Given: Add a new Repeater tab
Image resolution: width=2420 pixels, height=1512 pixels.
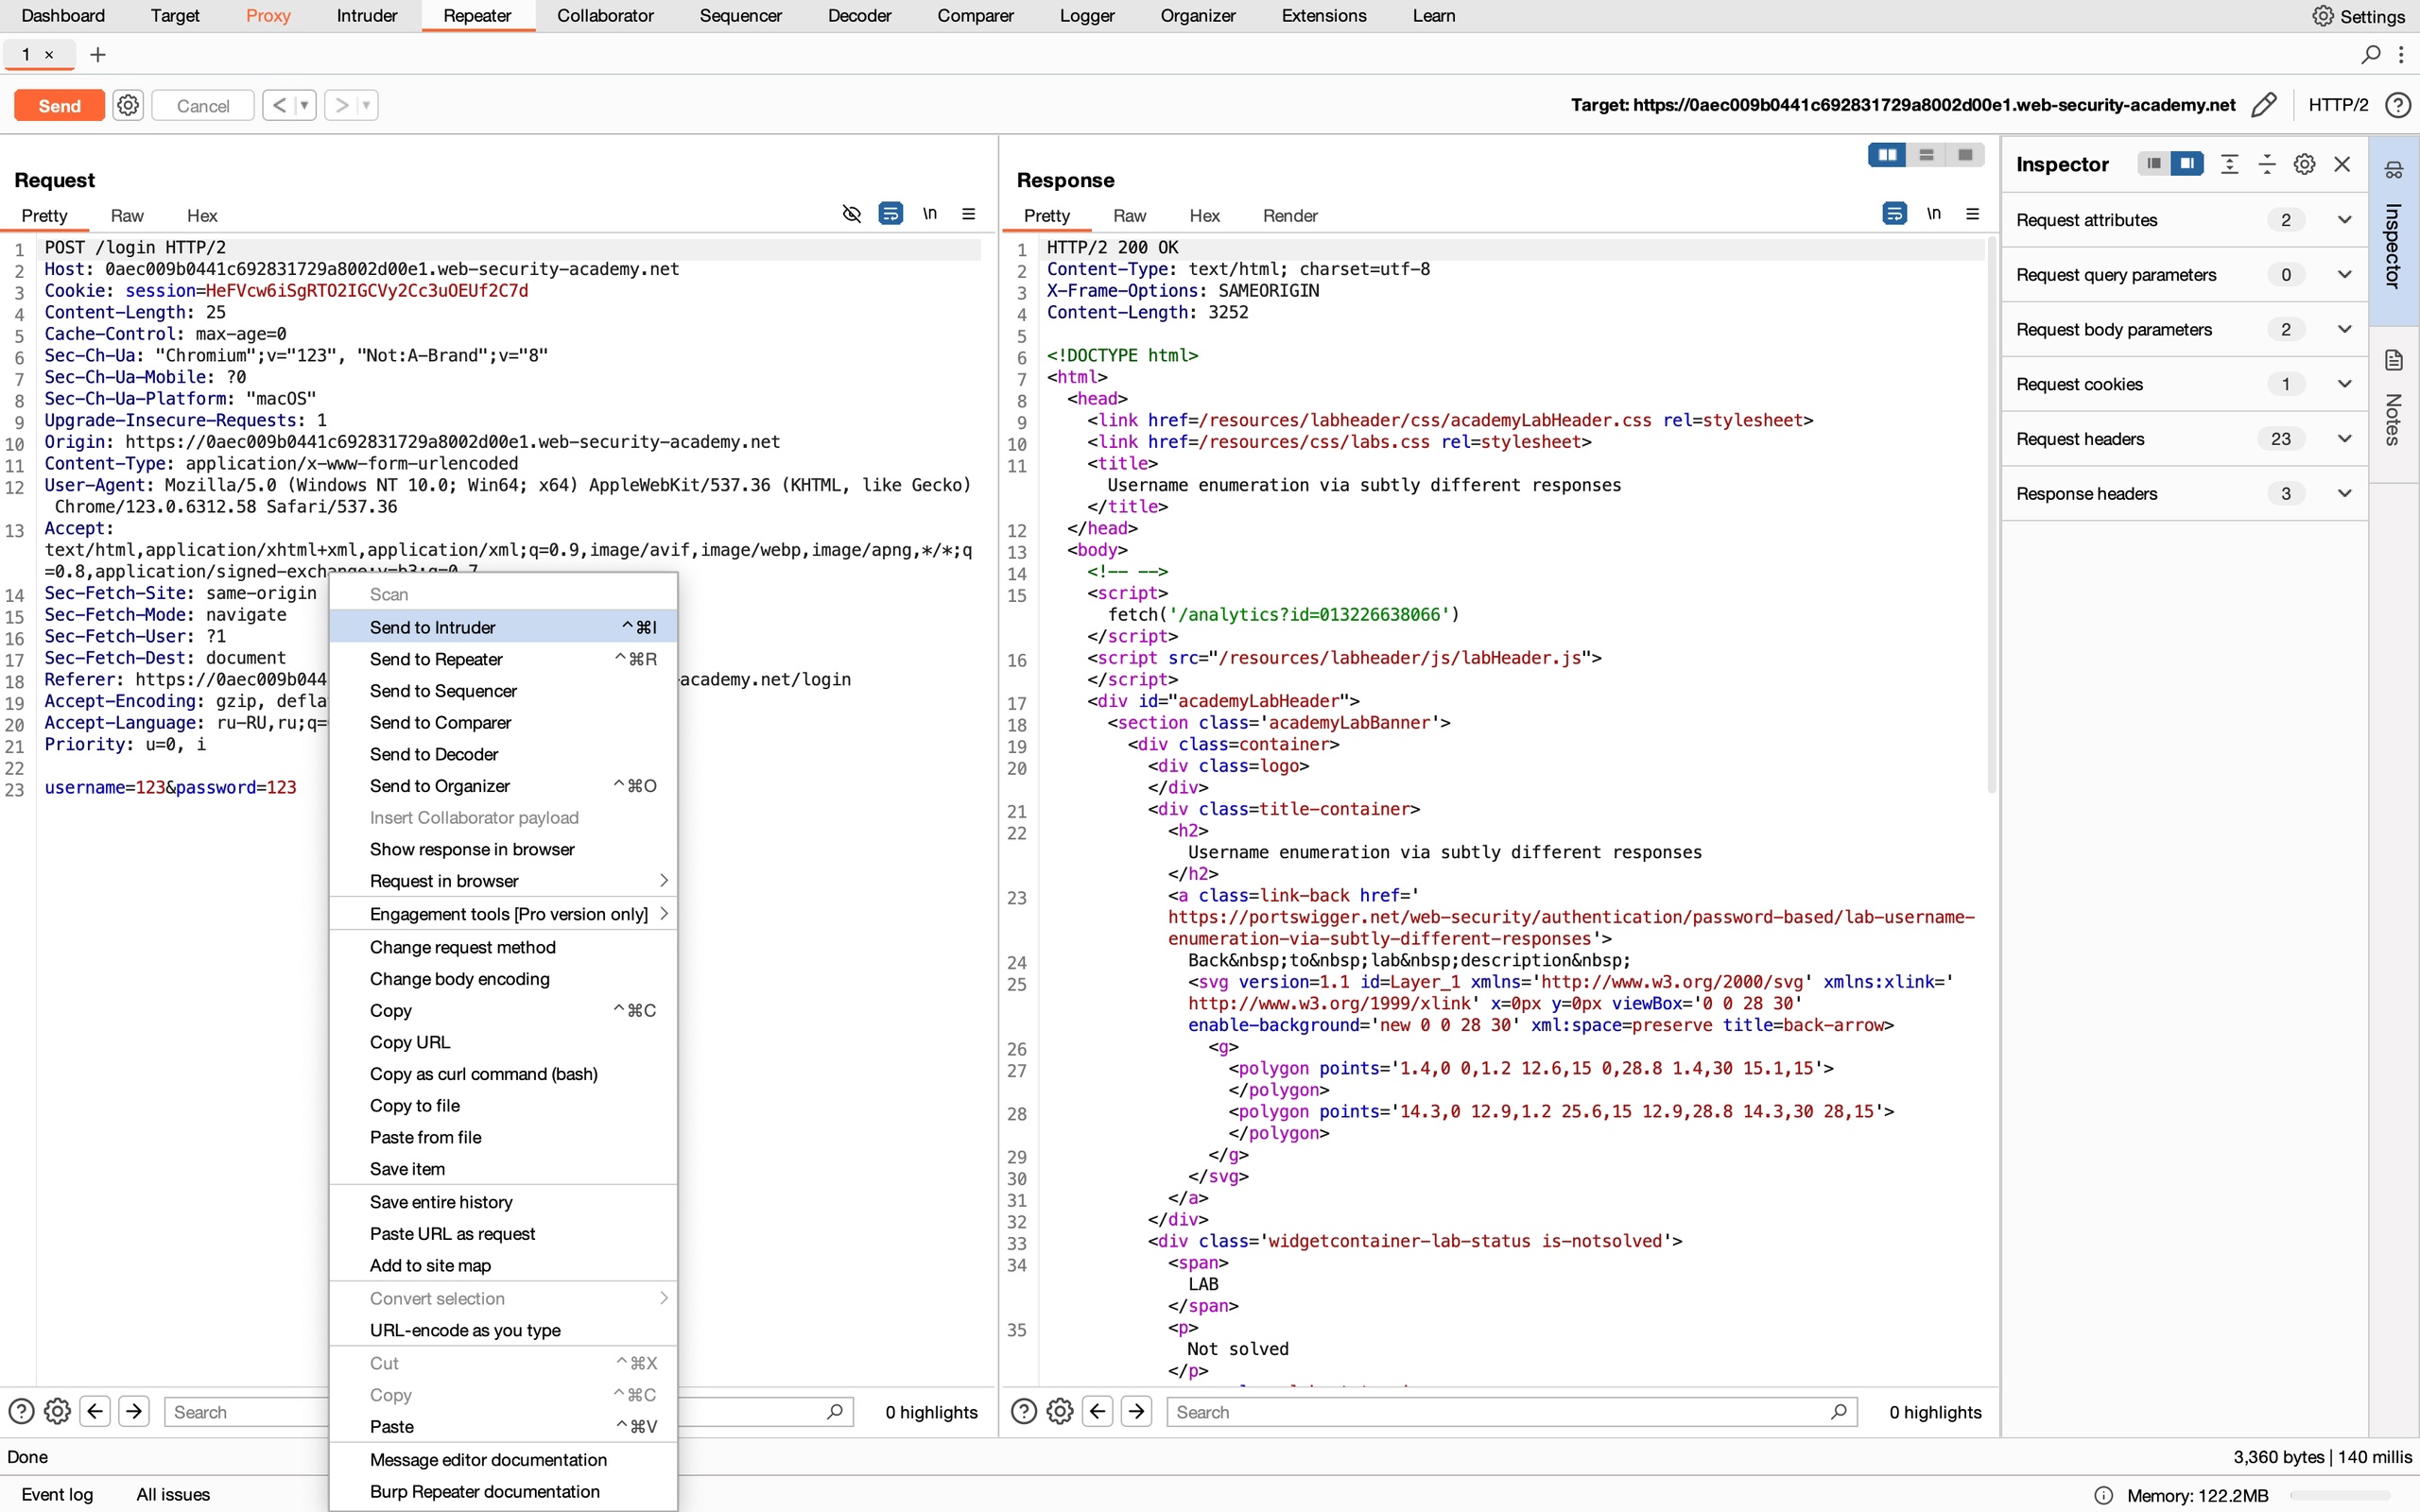Looking at the screenshot, I should 97,54.
